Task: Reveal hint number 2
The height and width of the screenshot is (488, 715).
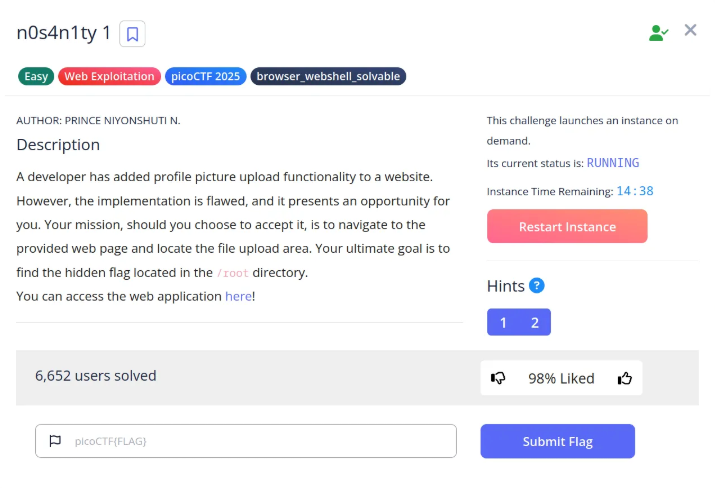Action: [535, 322]
